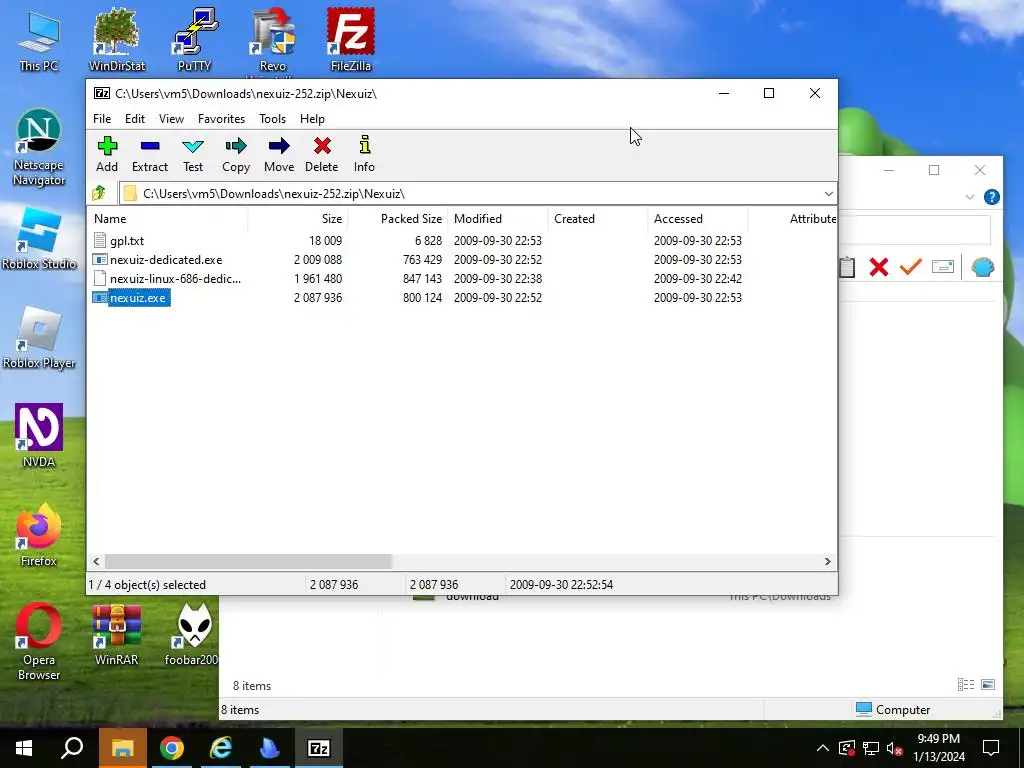
Task: Click the PuTTY desktop icon
Action: (194, 39)
